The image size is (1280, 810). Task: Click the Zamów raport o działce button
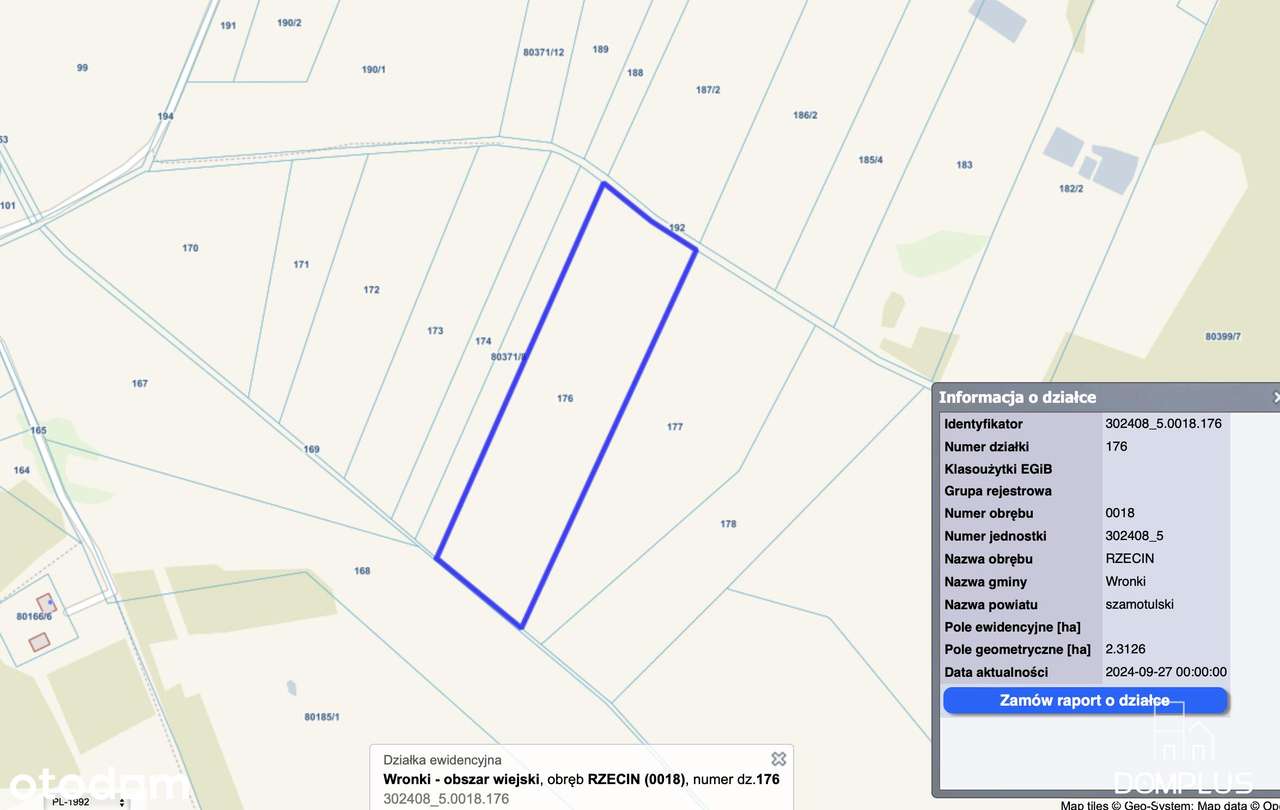click(x=1084, y=700)
